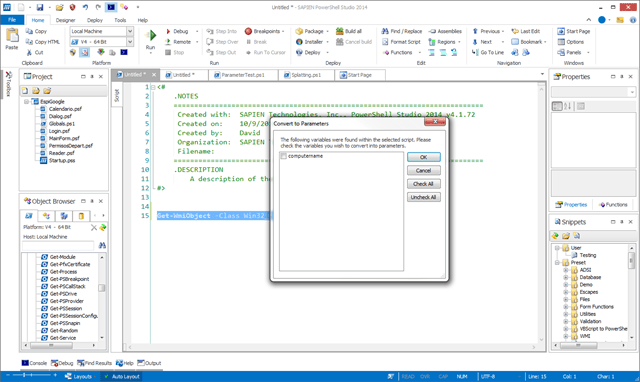
Task: Click the Bookmark icon
Action: tap(515, 42)
